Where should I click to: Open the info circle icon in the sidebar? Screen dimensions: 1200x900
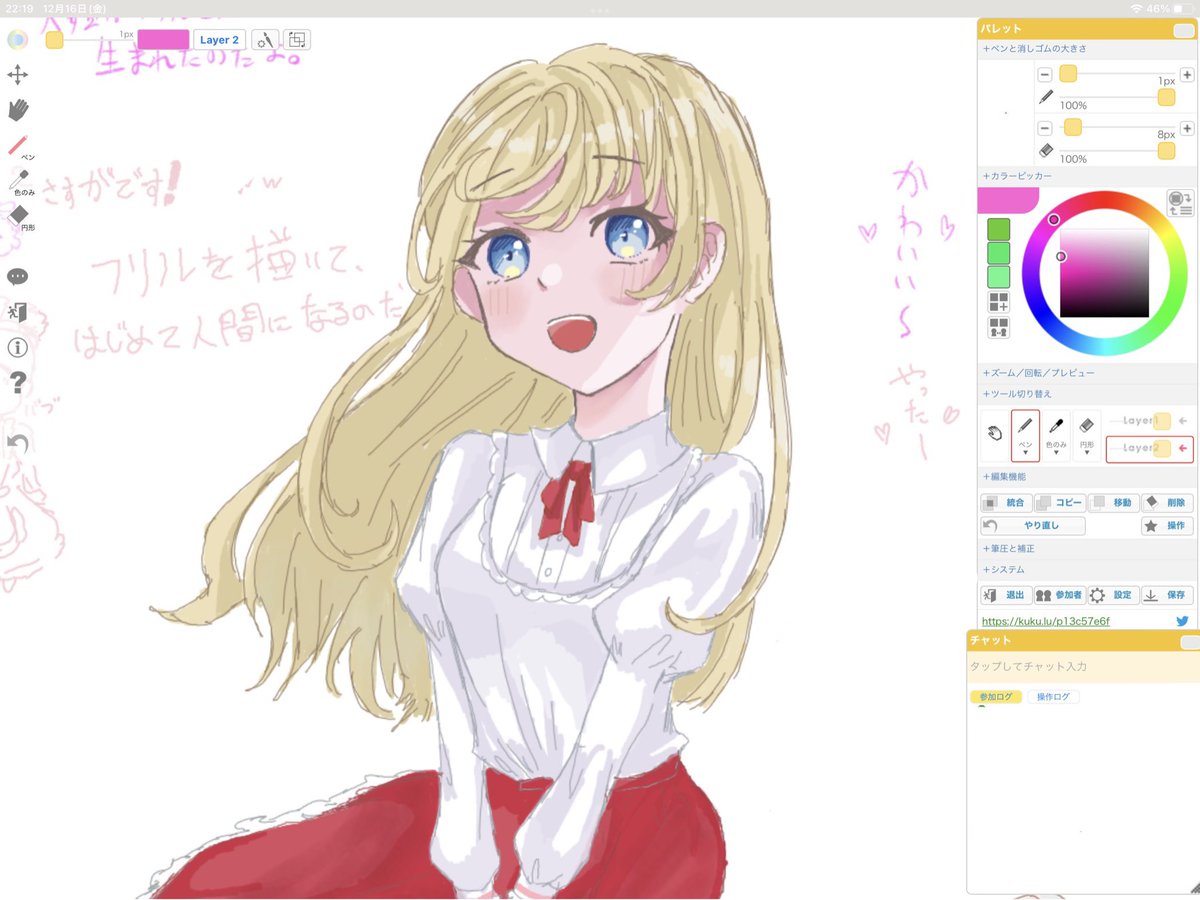point(17,347)
